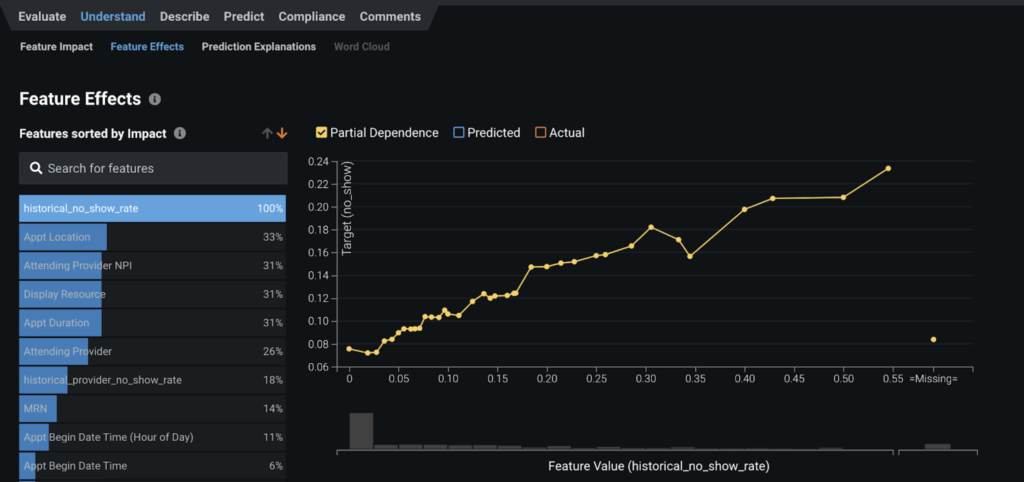Screen dimensions: 1024x482
Task: Sort features descending with orange down arrow
Action: [x=281, y=133]
